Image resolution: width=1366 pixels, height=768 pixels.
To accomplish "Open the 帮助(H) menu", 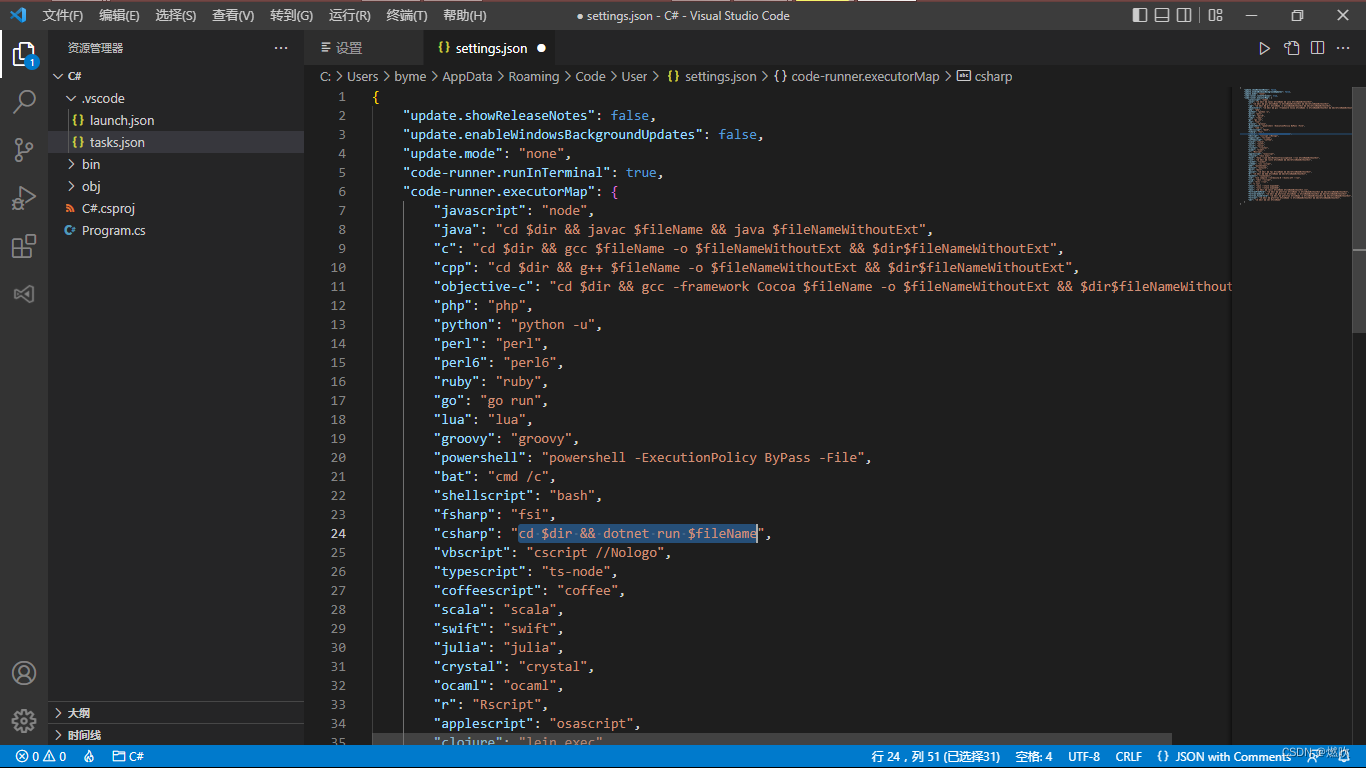I will click(x=464, y=15).
